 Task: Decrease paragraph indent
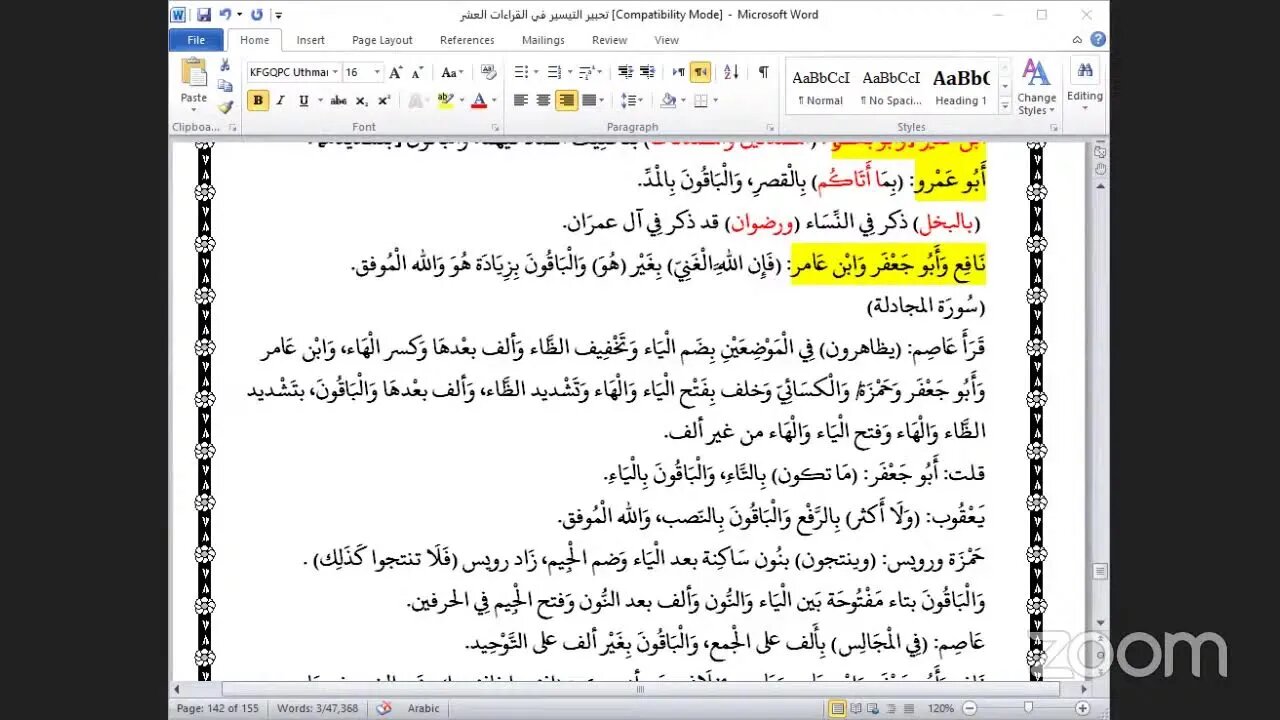[625, 72]
